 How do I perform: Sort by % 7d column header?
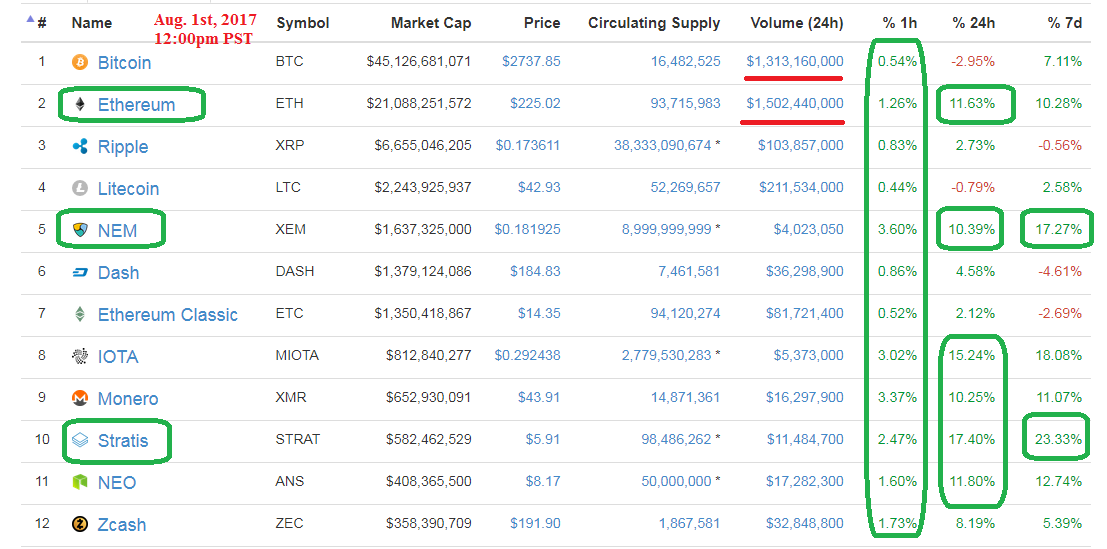1065,23
